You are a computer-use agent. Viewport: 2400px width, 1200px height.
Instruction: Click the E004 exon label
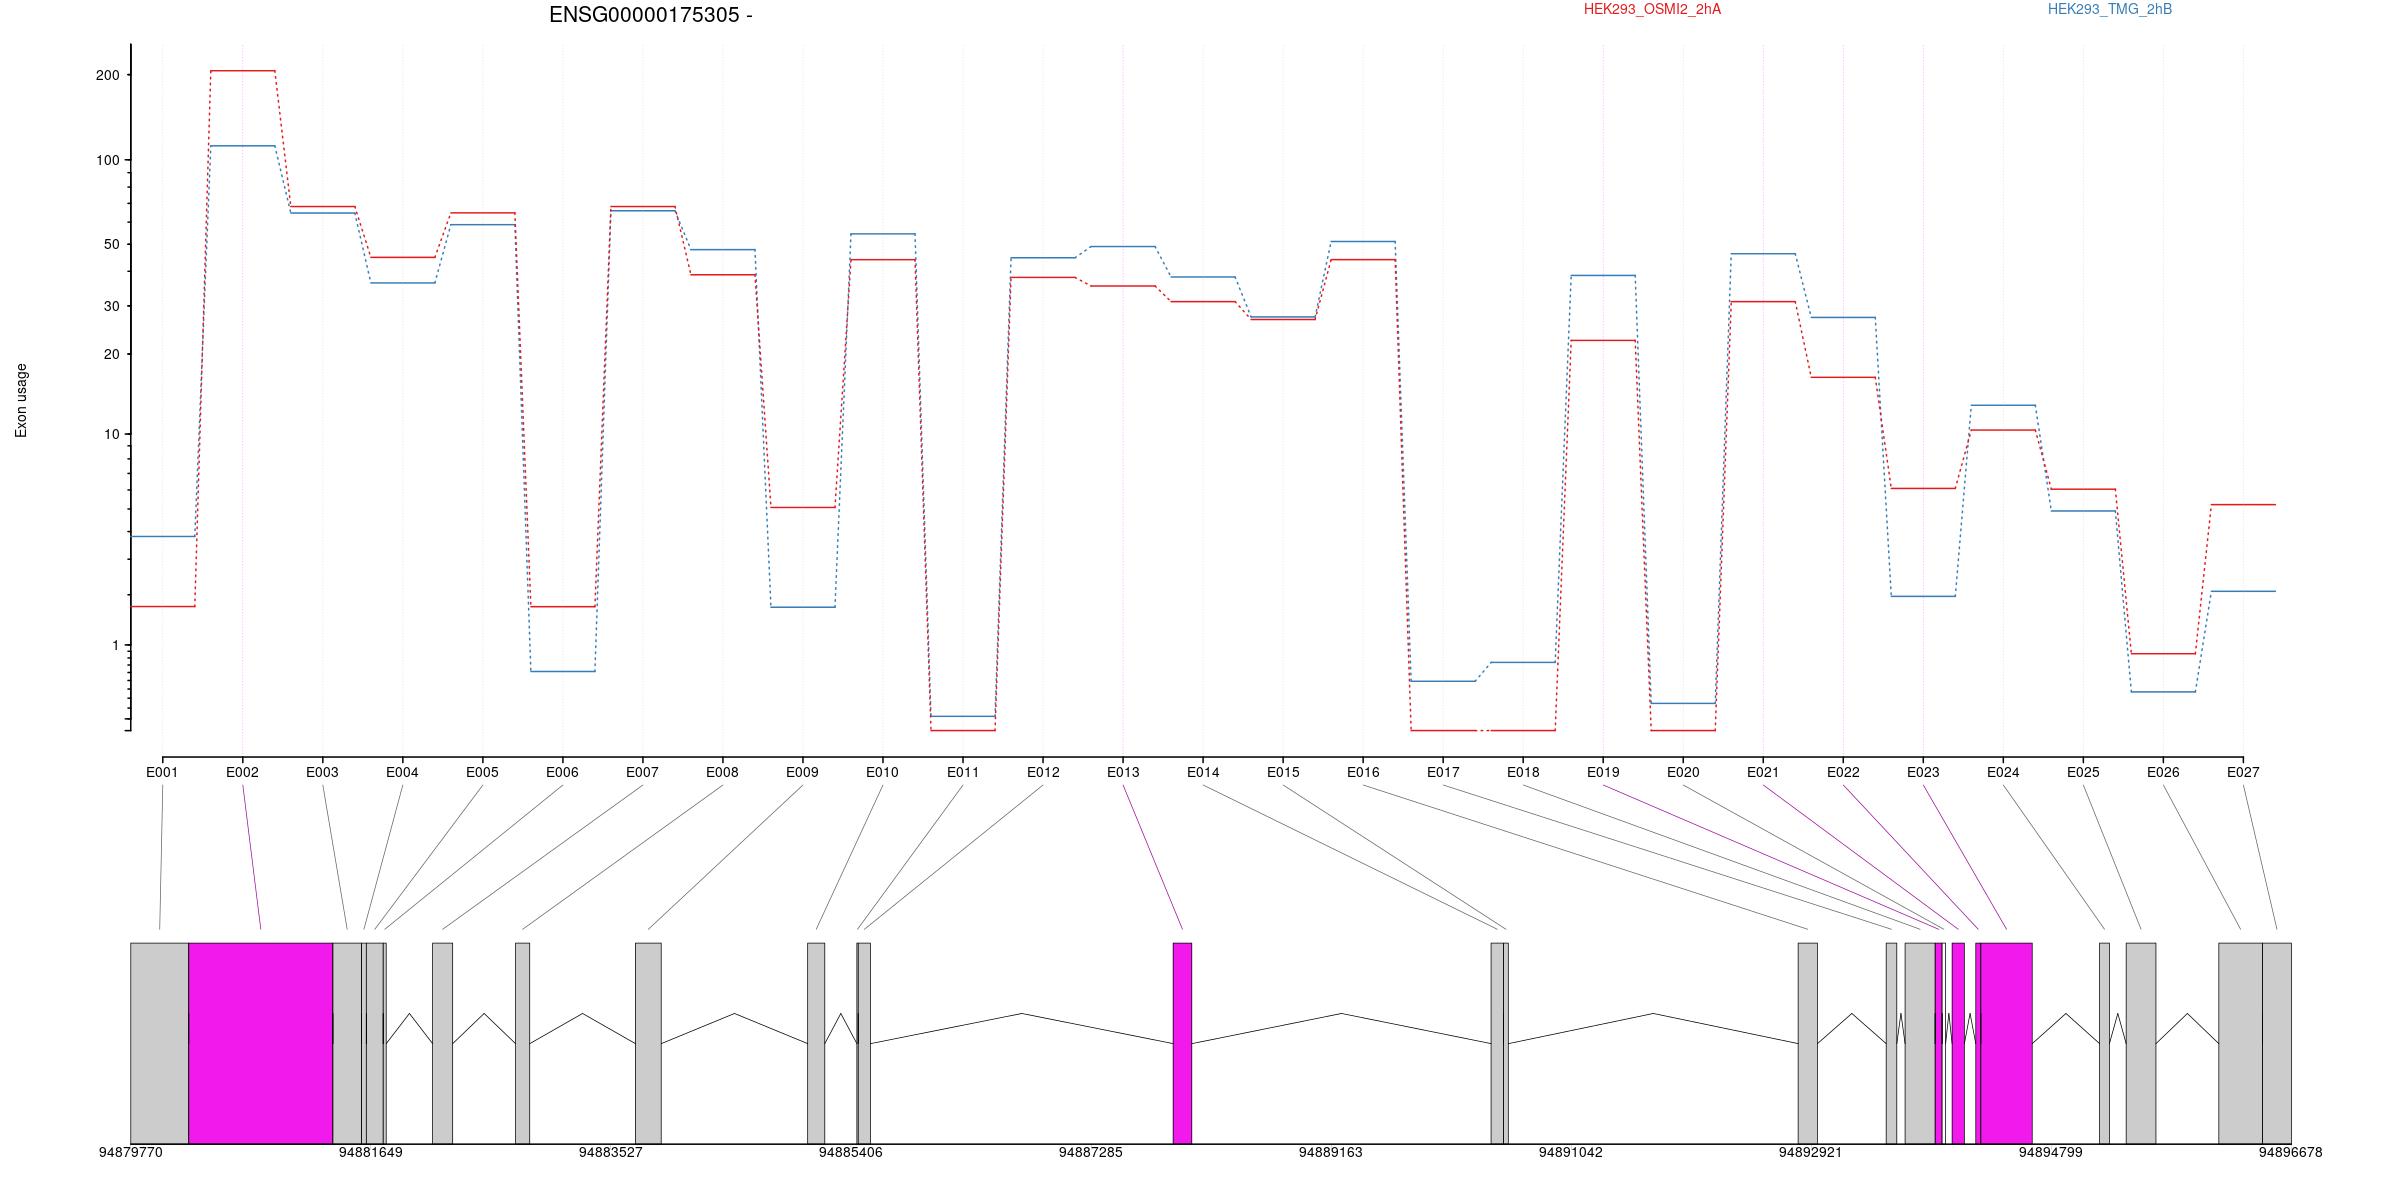coord(402,772)
